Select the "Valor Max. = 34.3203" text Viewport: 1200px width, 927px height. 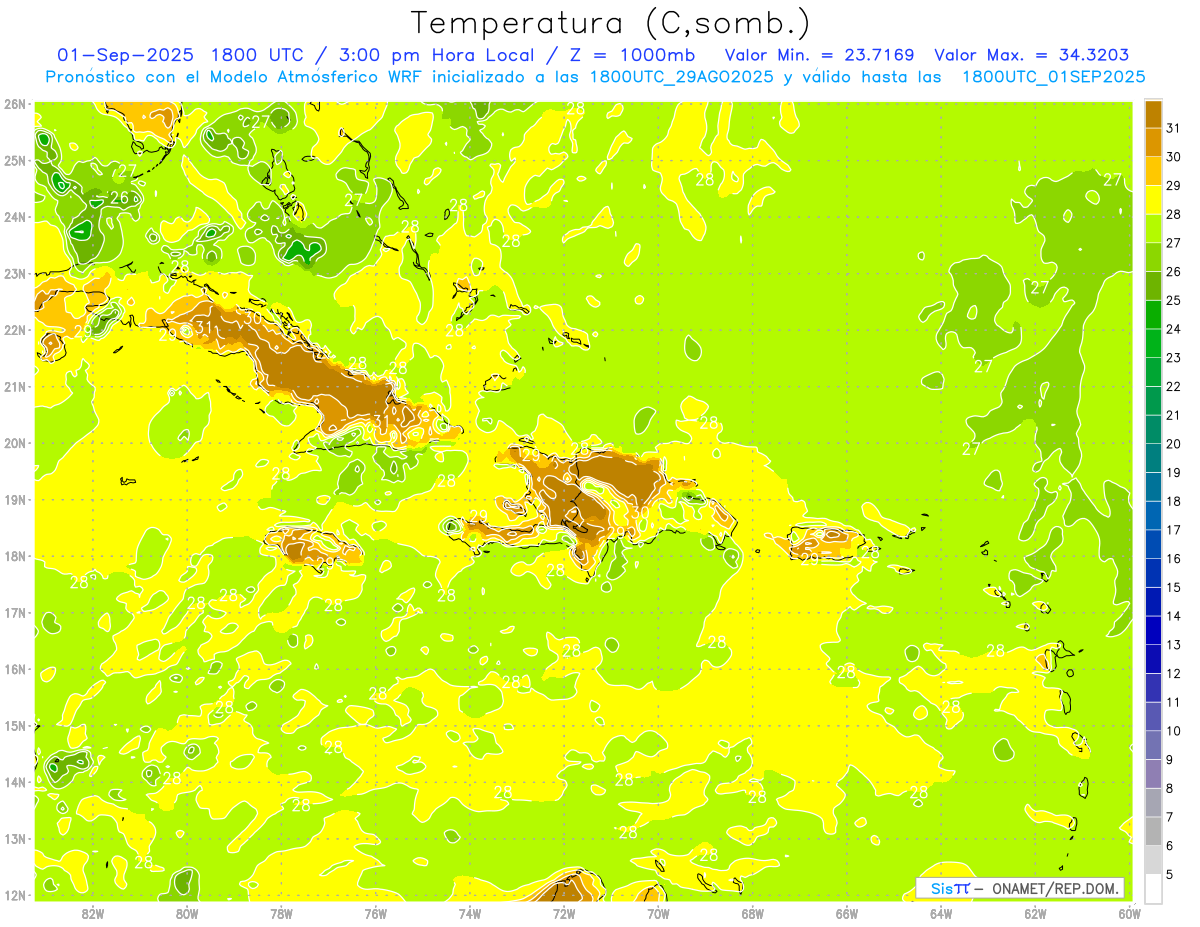click(x=1031, y=55)
